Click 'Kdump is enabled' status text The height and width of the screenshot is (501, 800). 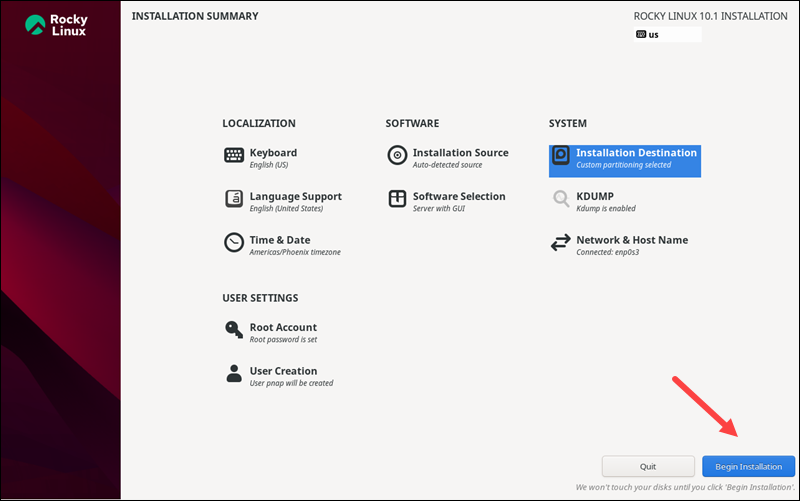click(x=606, y=208)
